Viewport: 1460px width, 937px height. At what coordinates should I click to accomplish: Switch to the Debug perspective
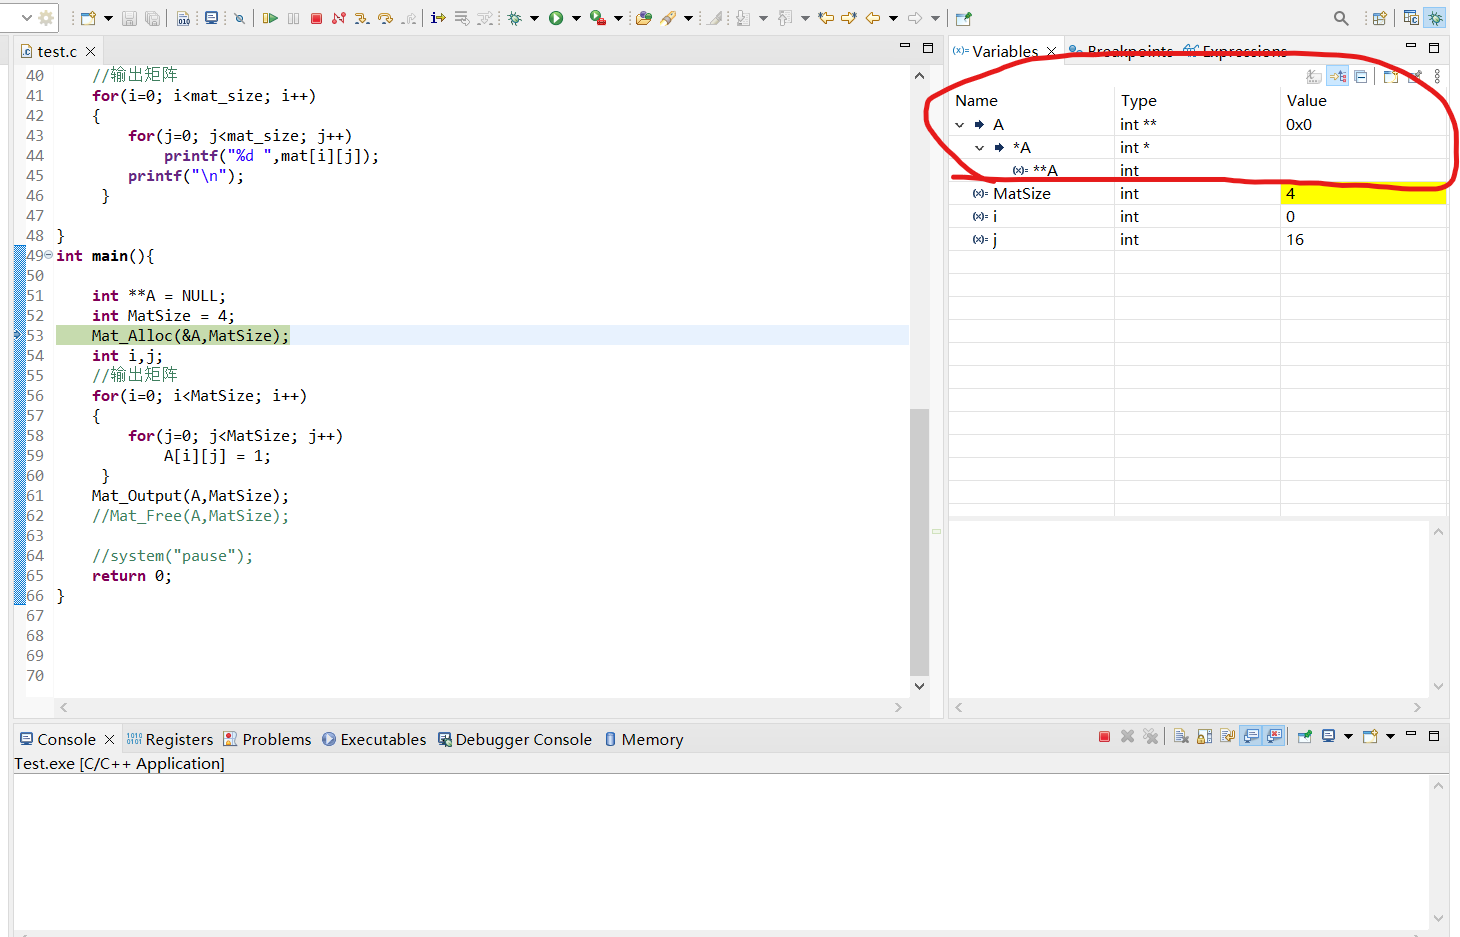(1435, 18)
